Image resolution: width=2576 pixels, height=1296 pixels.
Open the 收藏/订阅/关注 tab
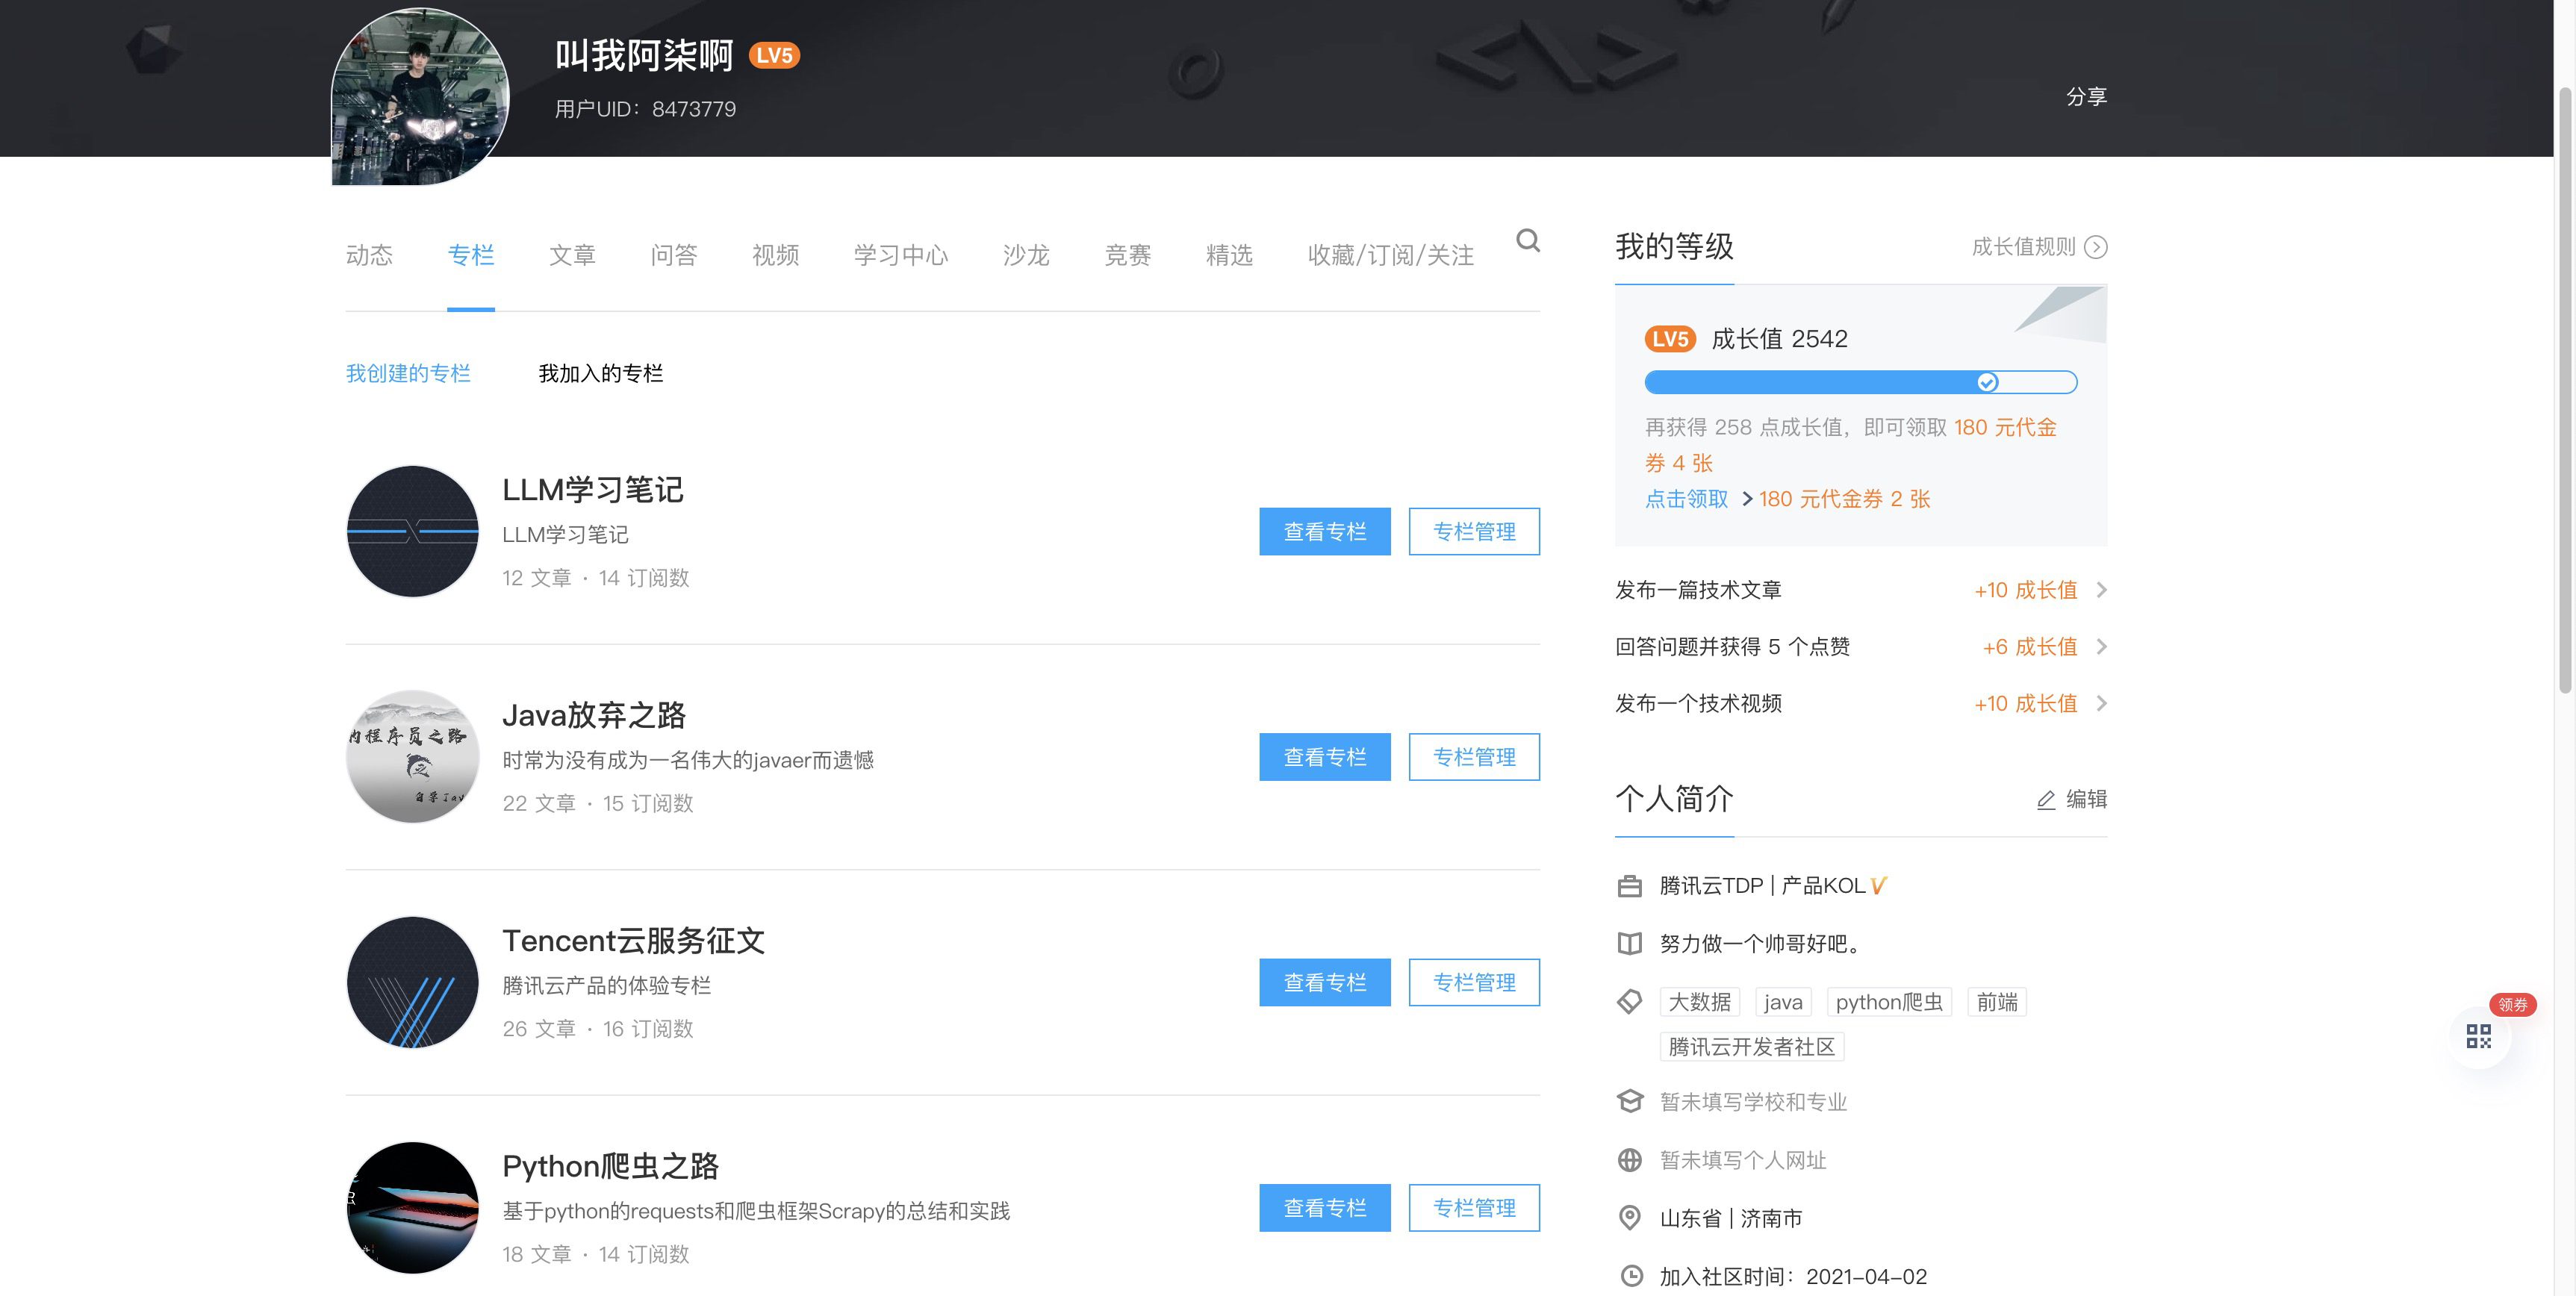pos(1391,255)
